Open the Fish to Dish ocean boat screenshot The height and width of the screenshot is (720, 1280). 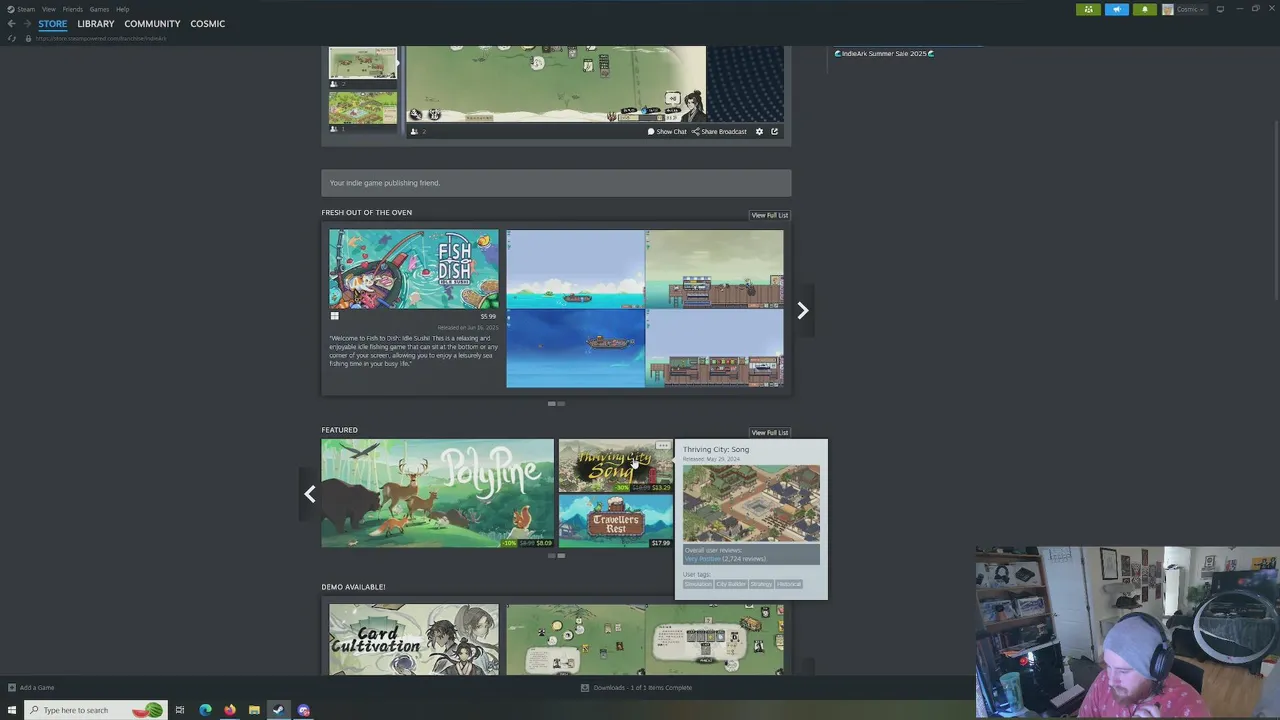(576, 269)
